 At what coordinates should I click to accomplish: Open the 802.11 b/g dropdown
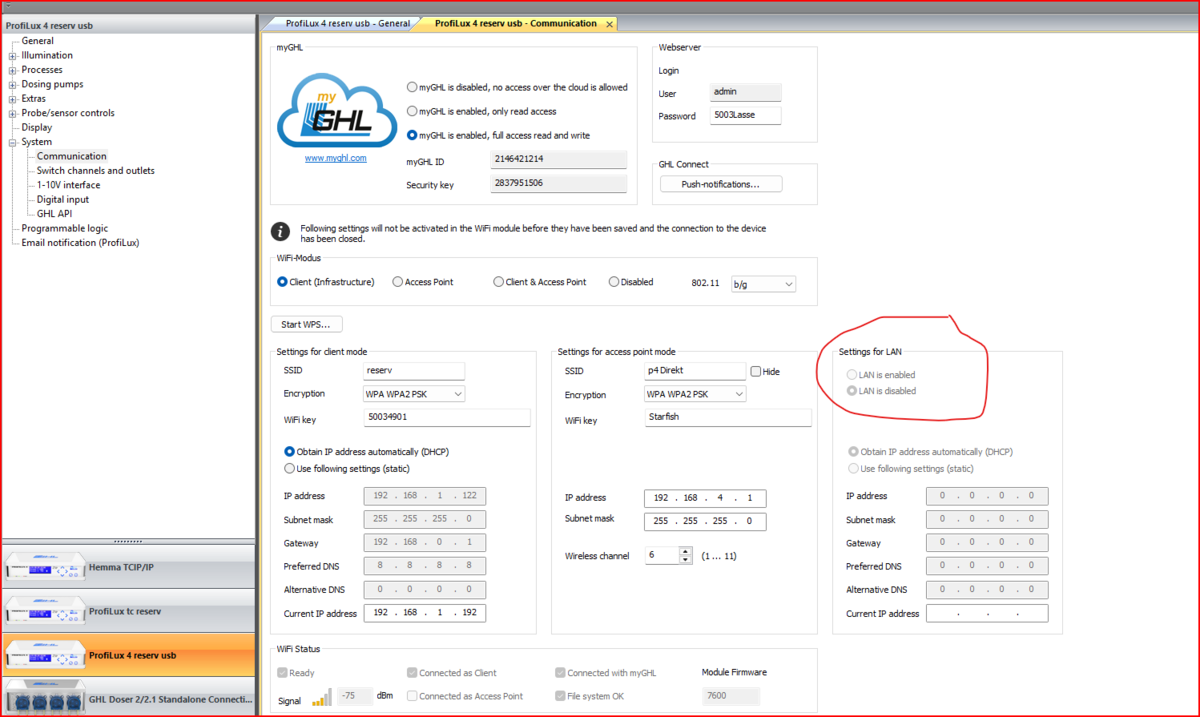[763, 284]
